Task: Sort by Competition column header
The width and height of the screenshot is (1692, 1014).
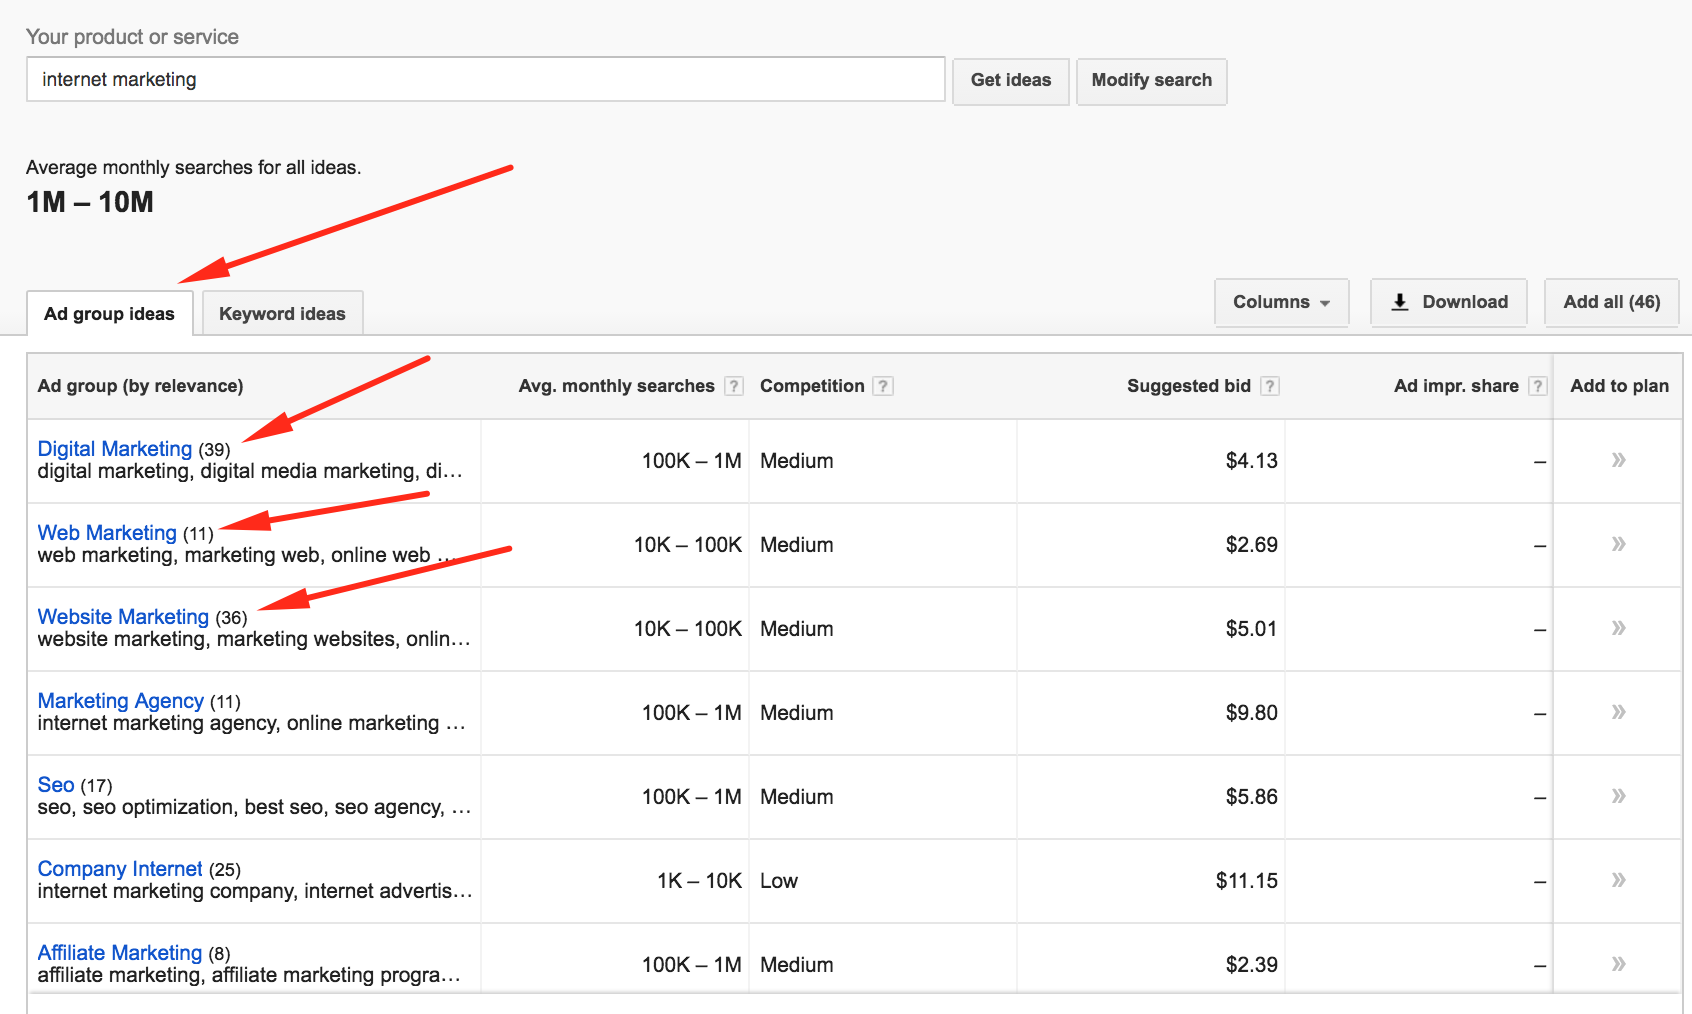Action: click(812, 386)
